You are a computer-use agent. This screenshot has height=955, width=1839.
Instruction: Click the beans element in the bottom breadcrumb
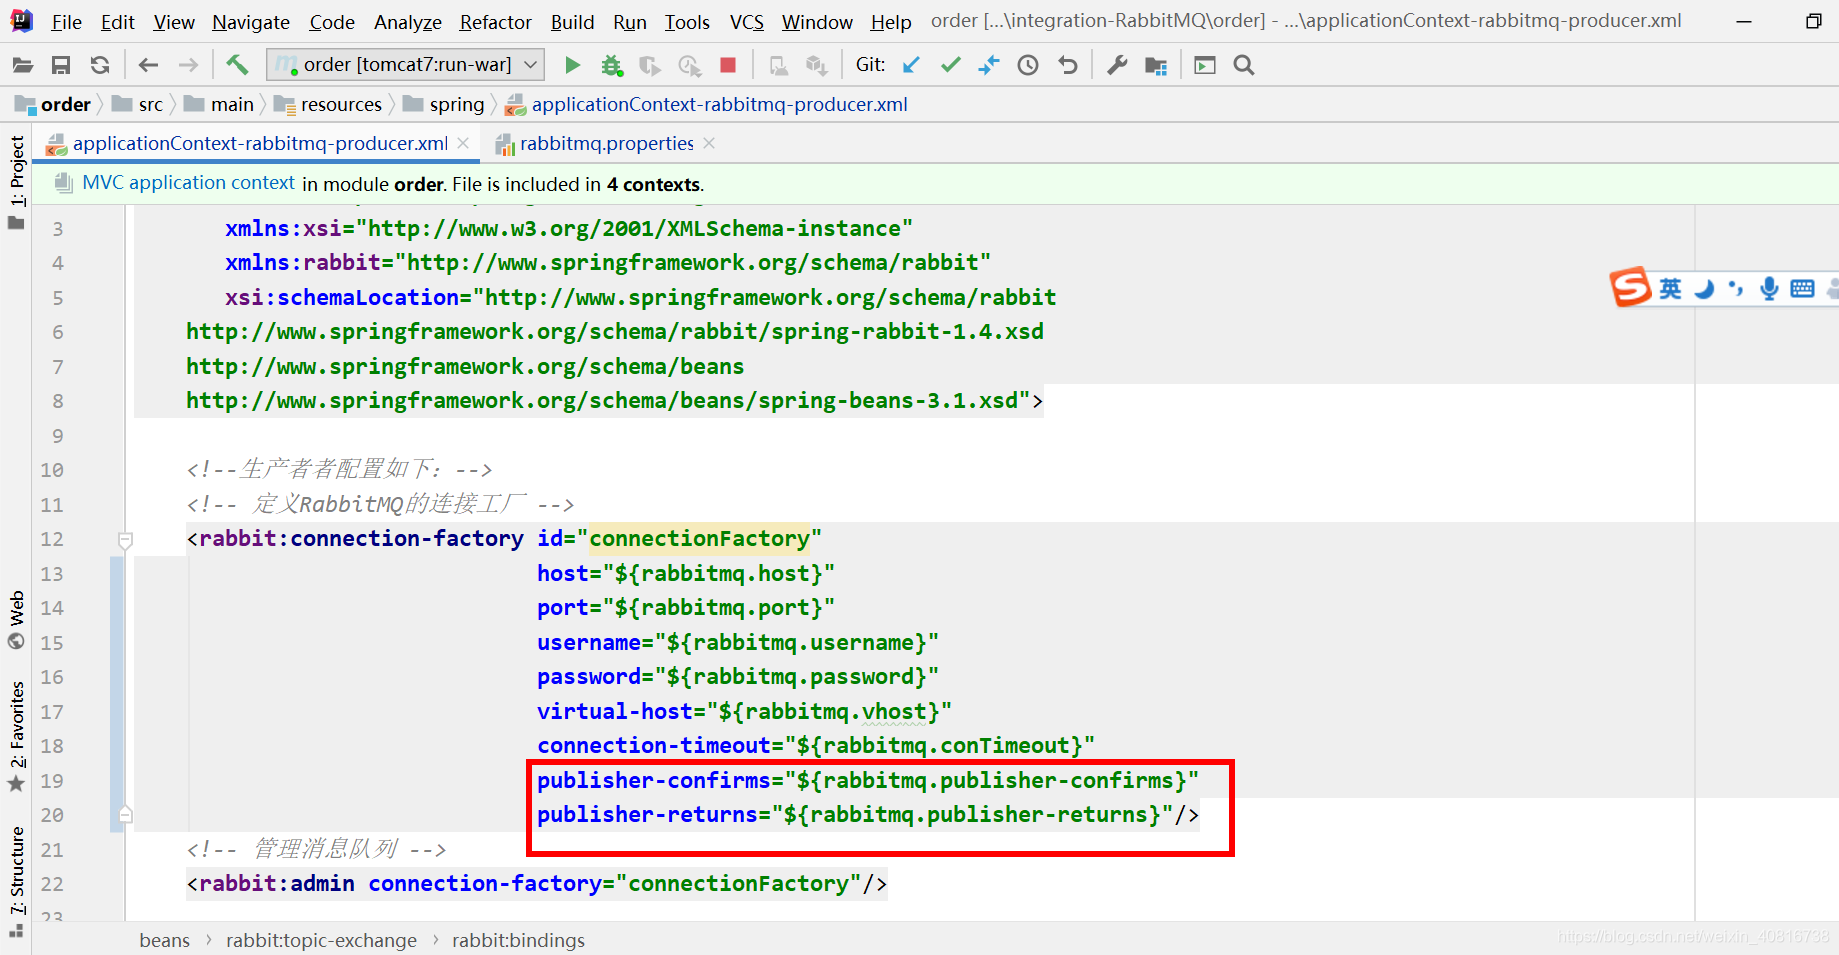(165, 941)
